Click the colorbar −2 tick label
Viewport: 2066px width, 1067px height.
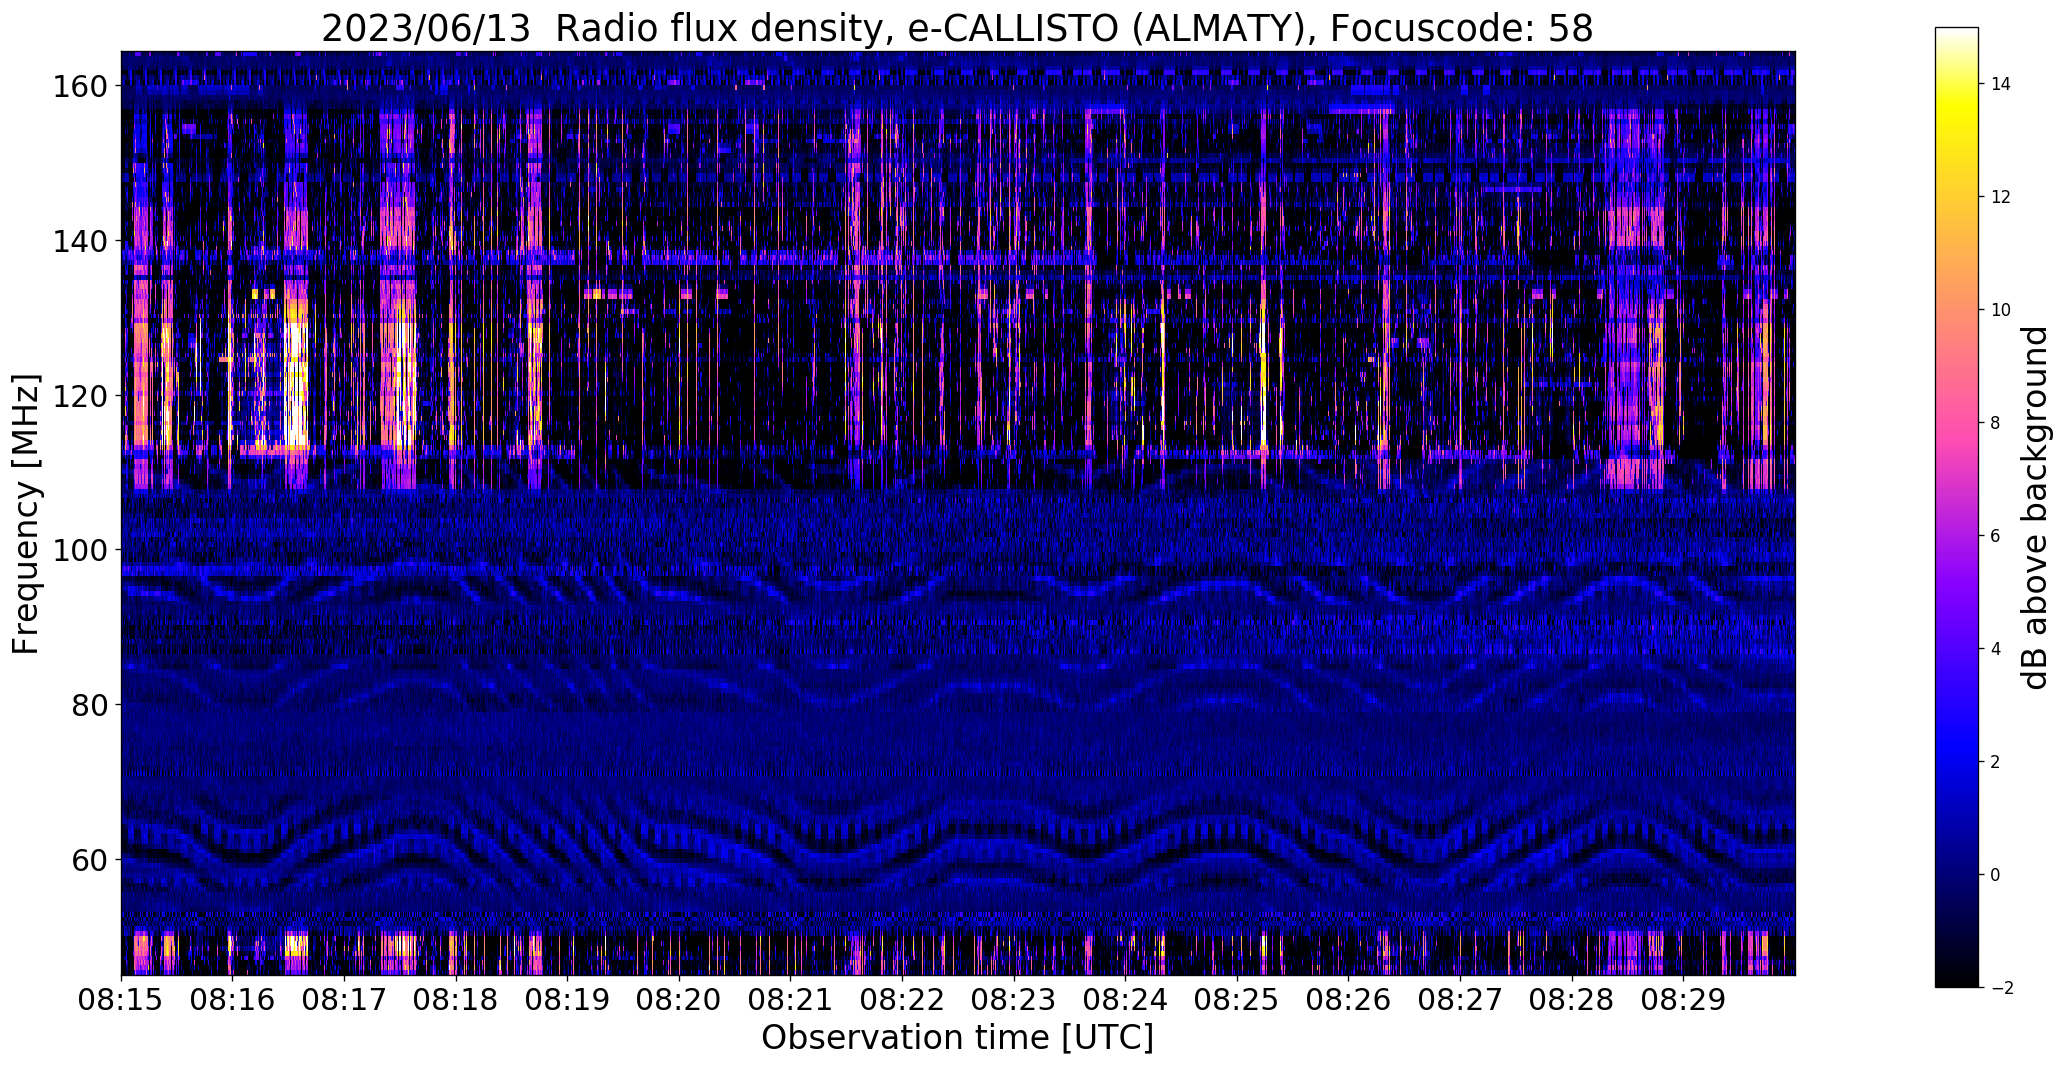click(x=2001, y=988)
